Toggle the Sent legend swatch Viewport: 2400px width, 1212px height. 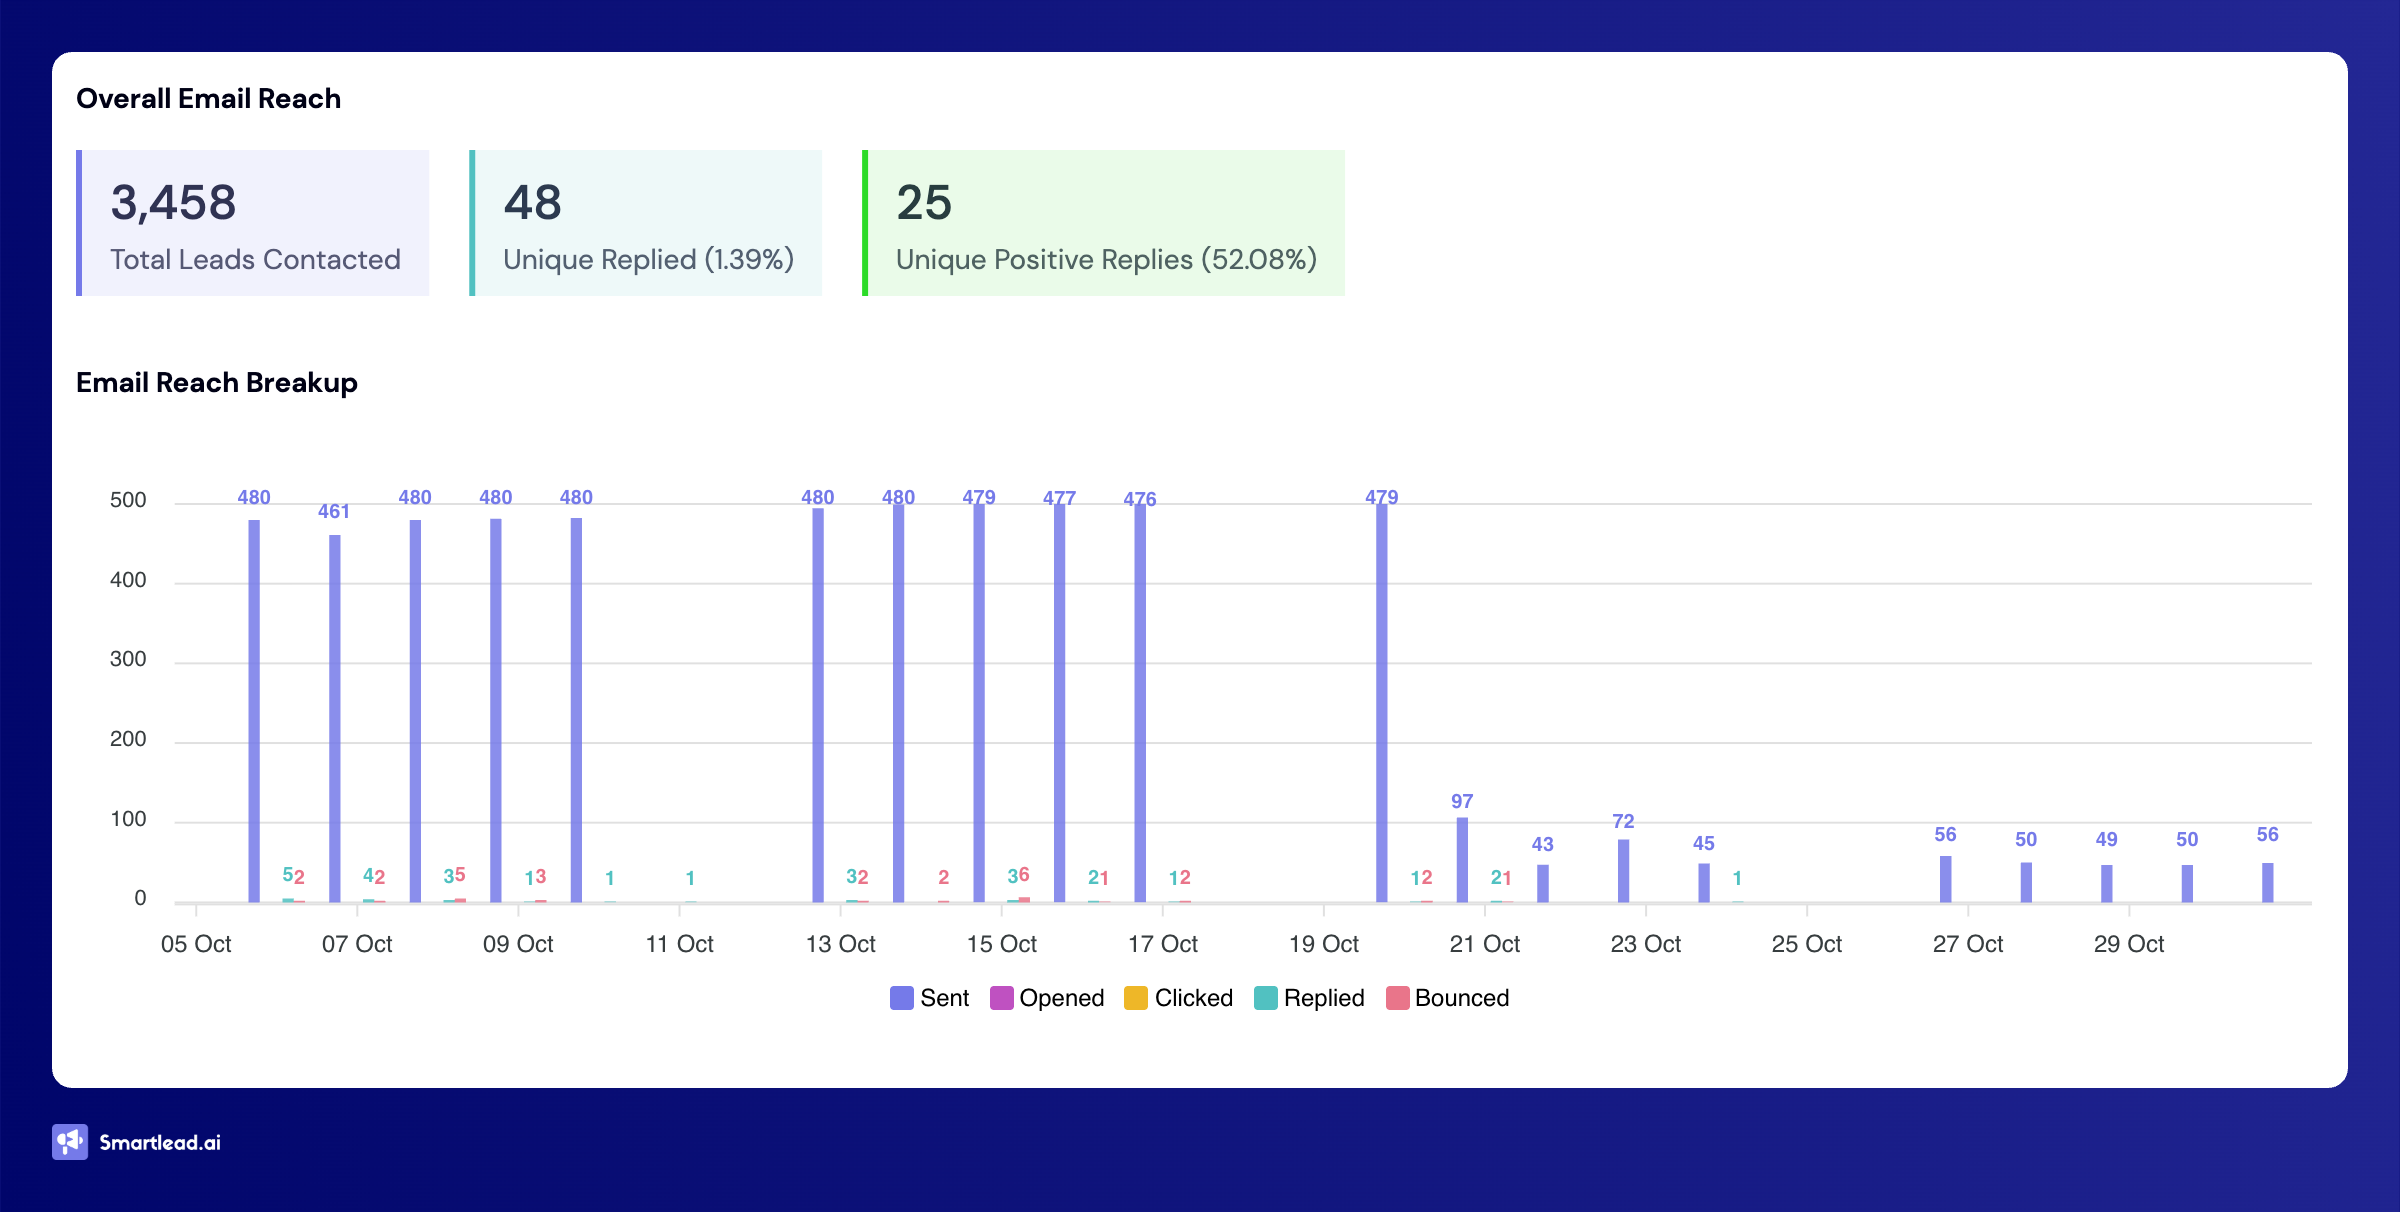coord(901,998)
